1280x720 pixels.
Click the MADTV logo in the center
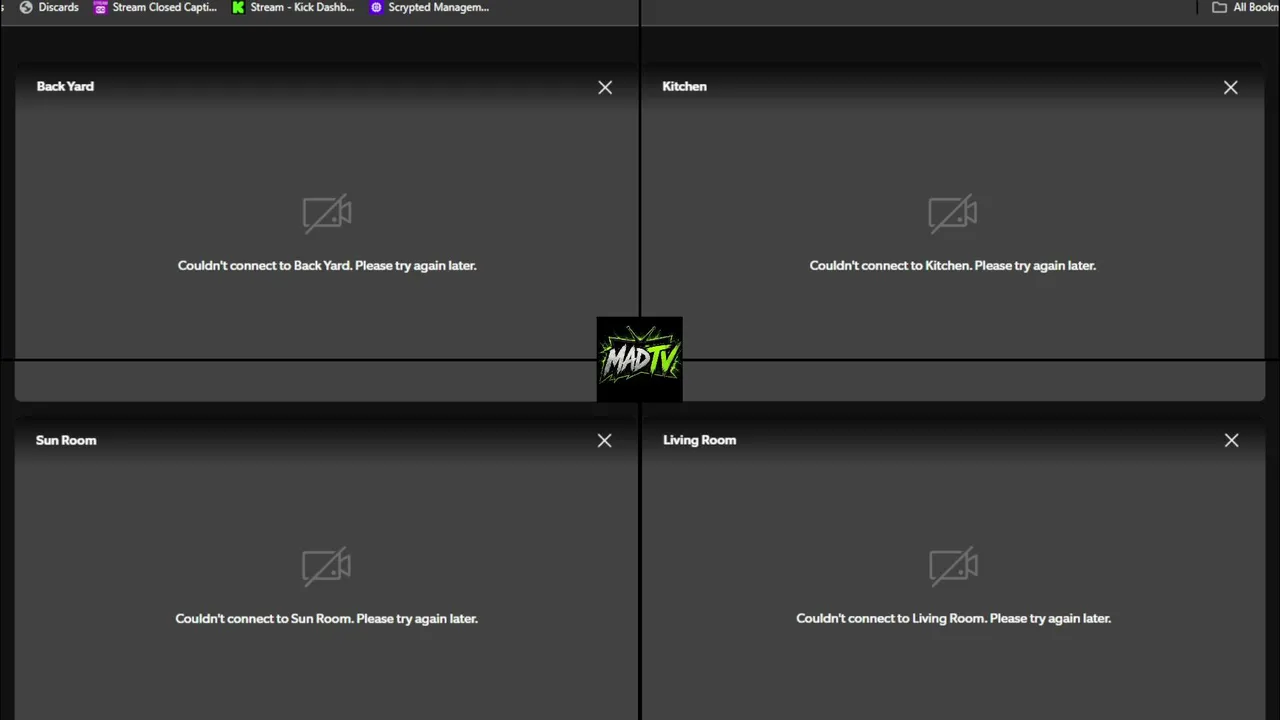pyautogui.click(x=640, y=360)
